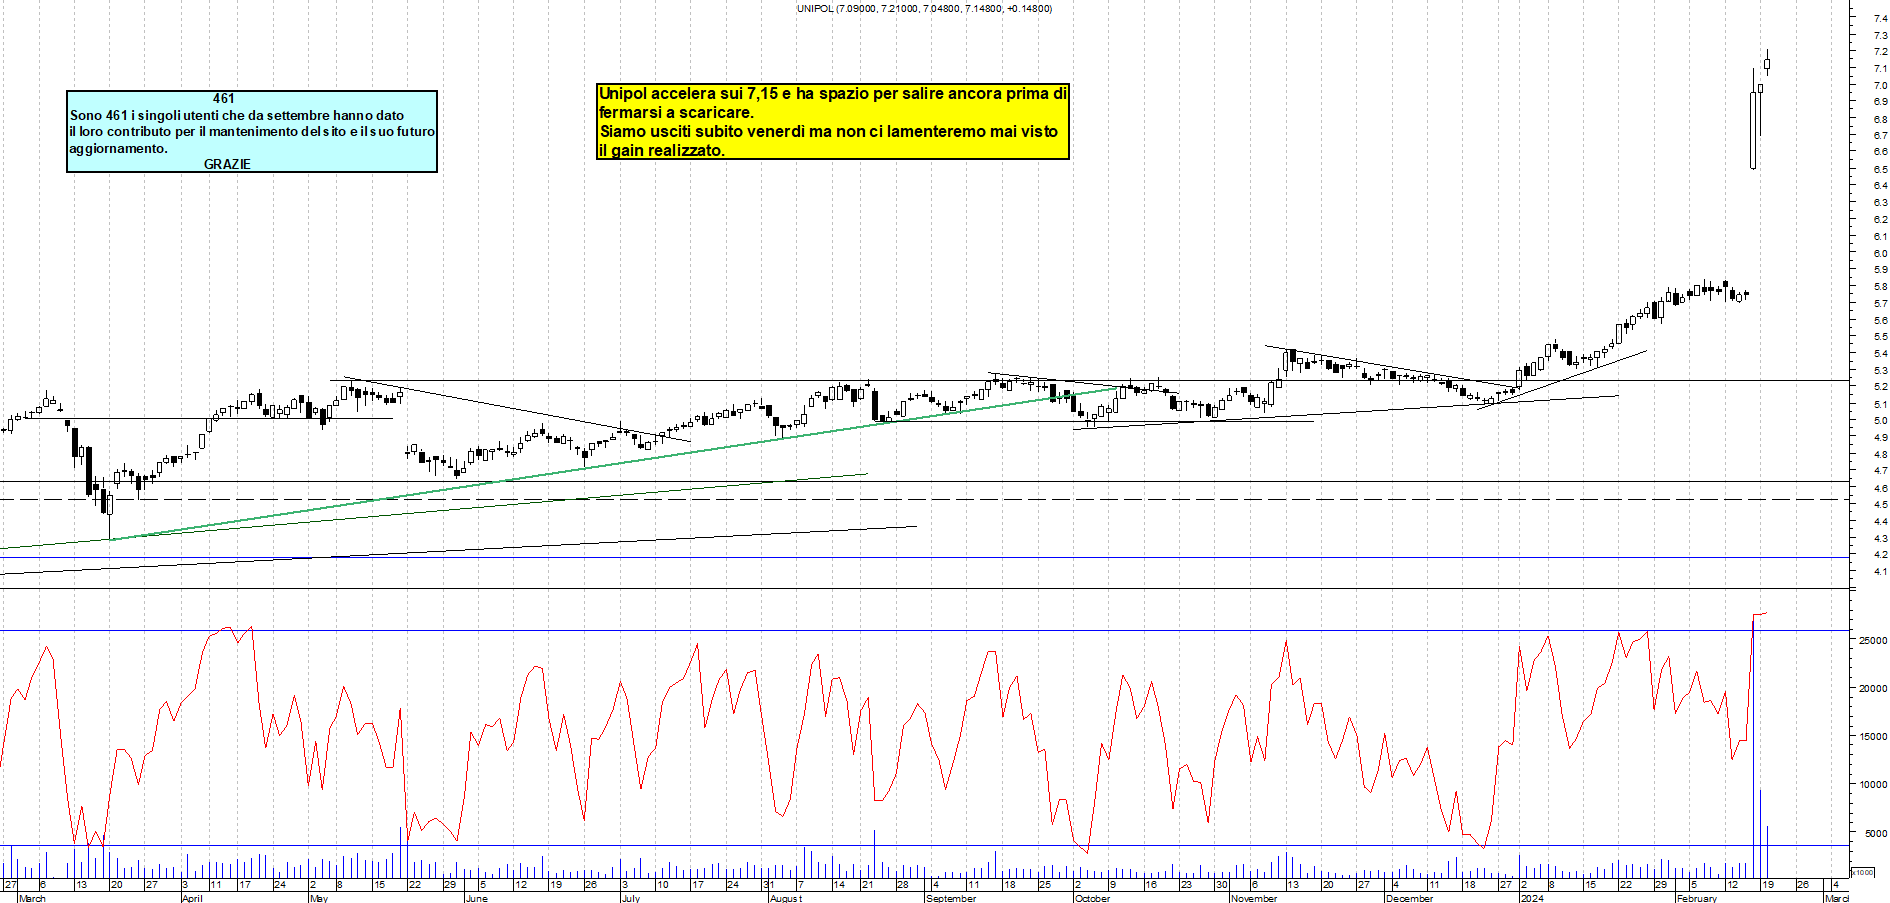This screenshot has width=1890, height=903.
Task: Click the 7.0 price axis label
Action: tap(1881, 85)
